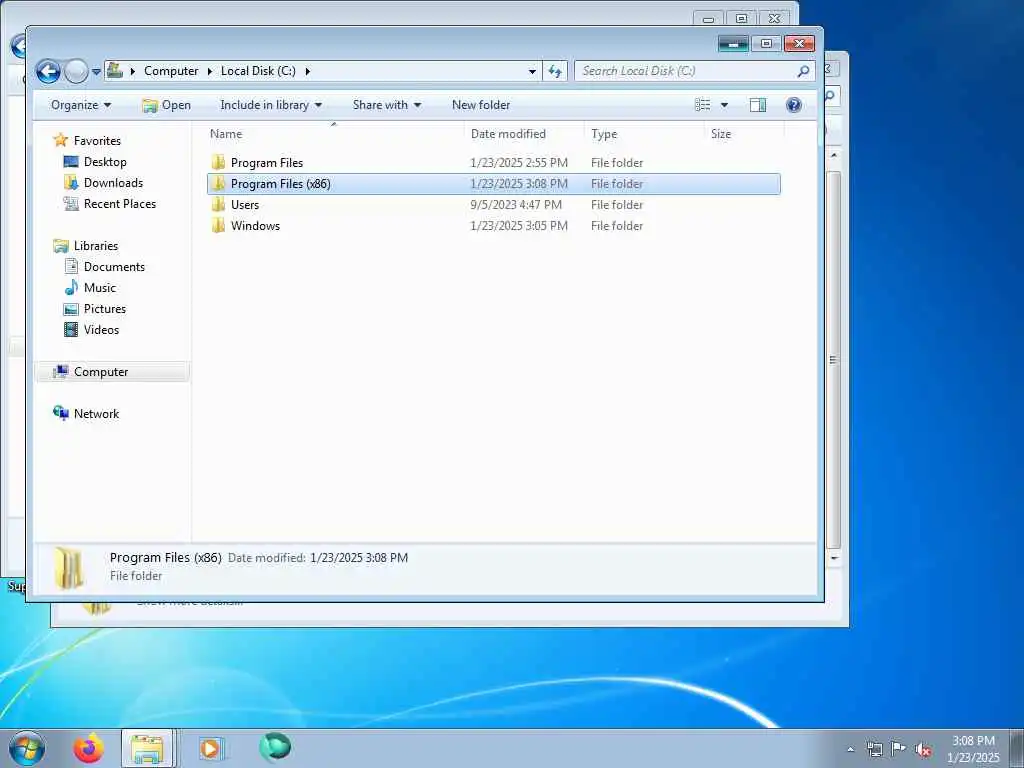The width and height of the screenshot is (1024, 768).
Task: Open the Videos library
Action: point(101,329)
